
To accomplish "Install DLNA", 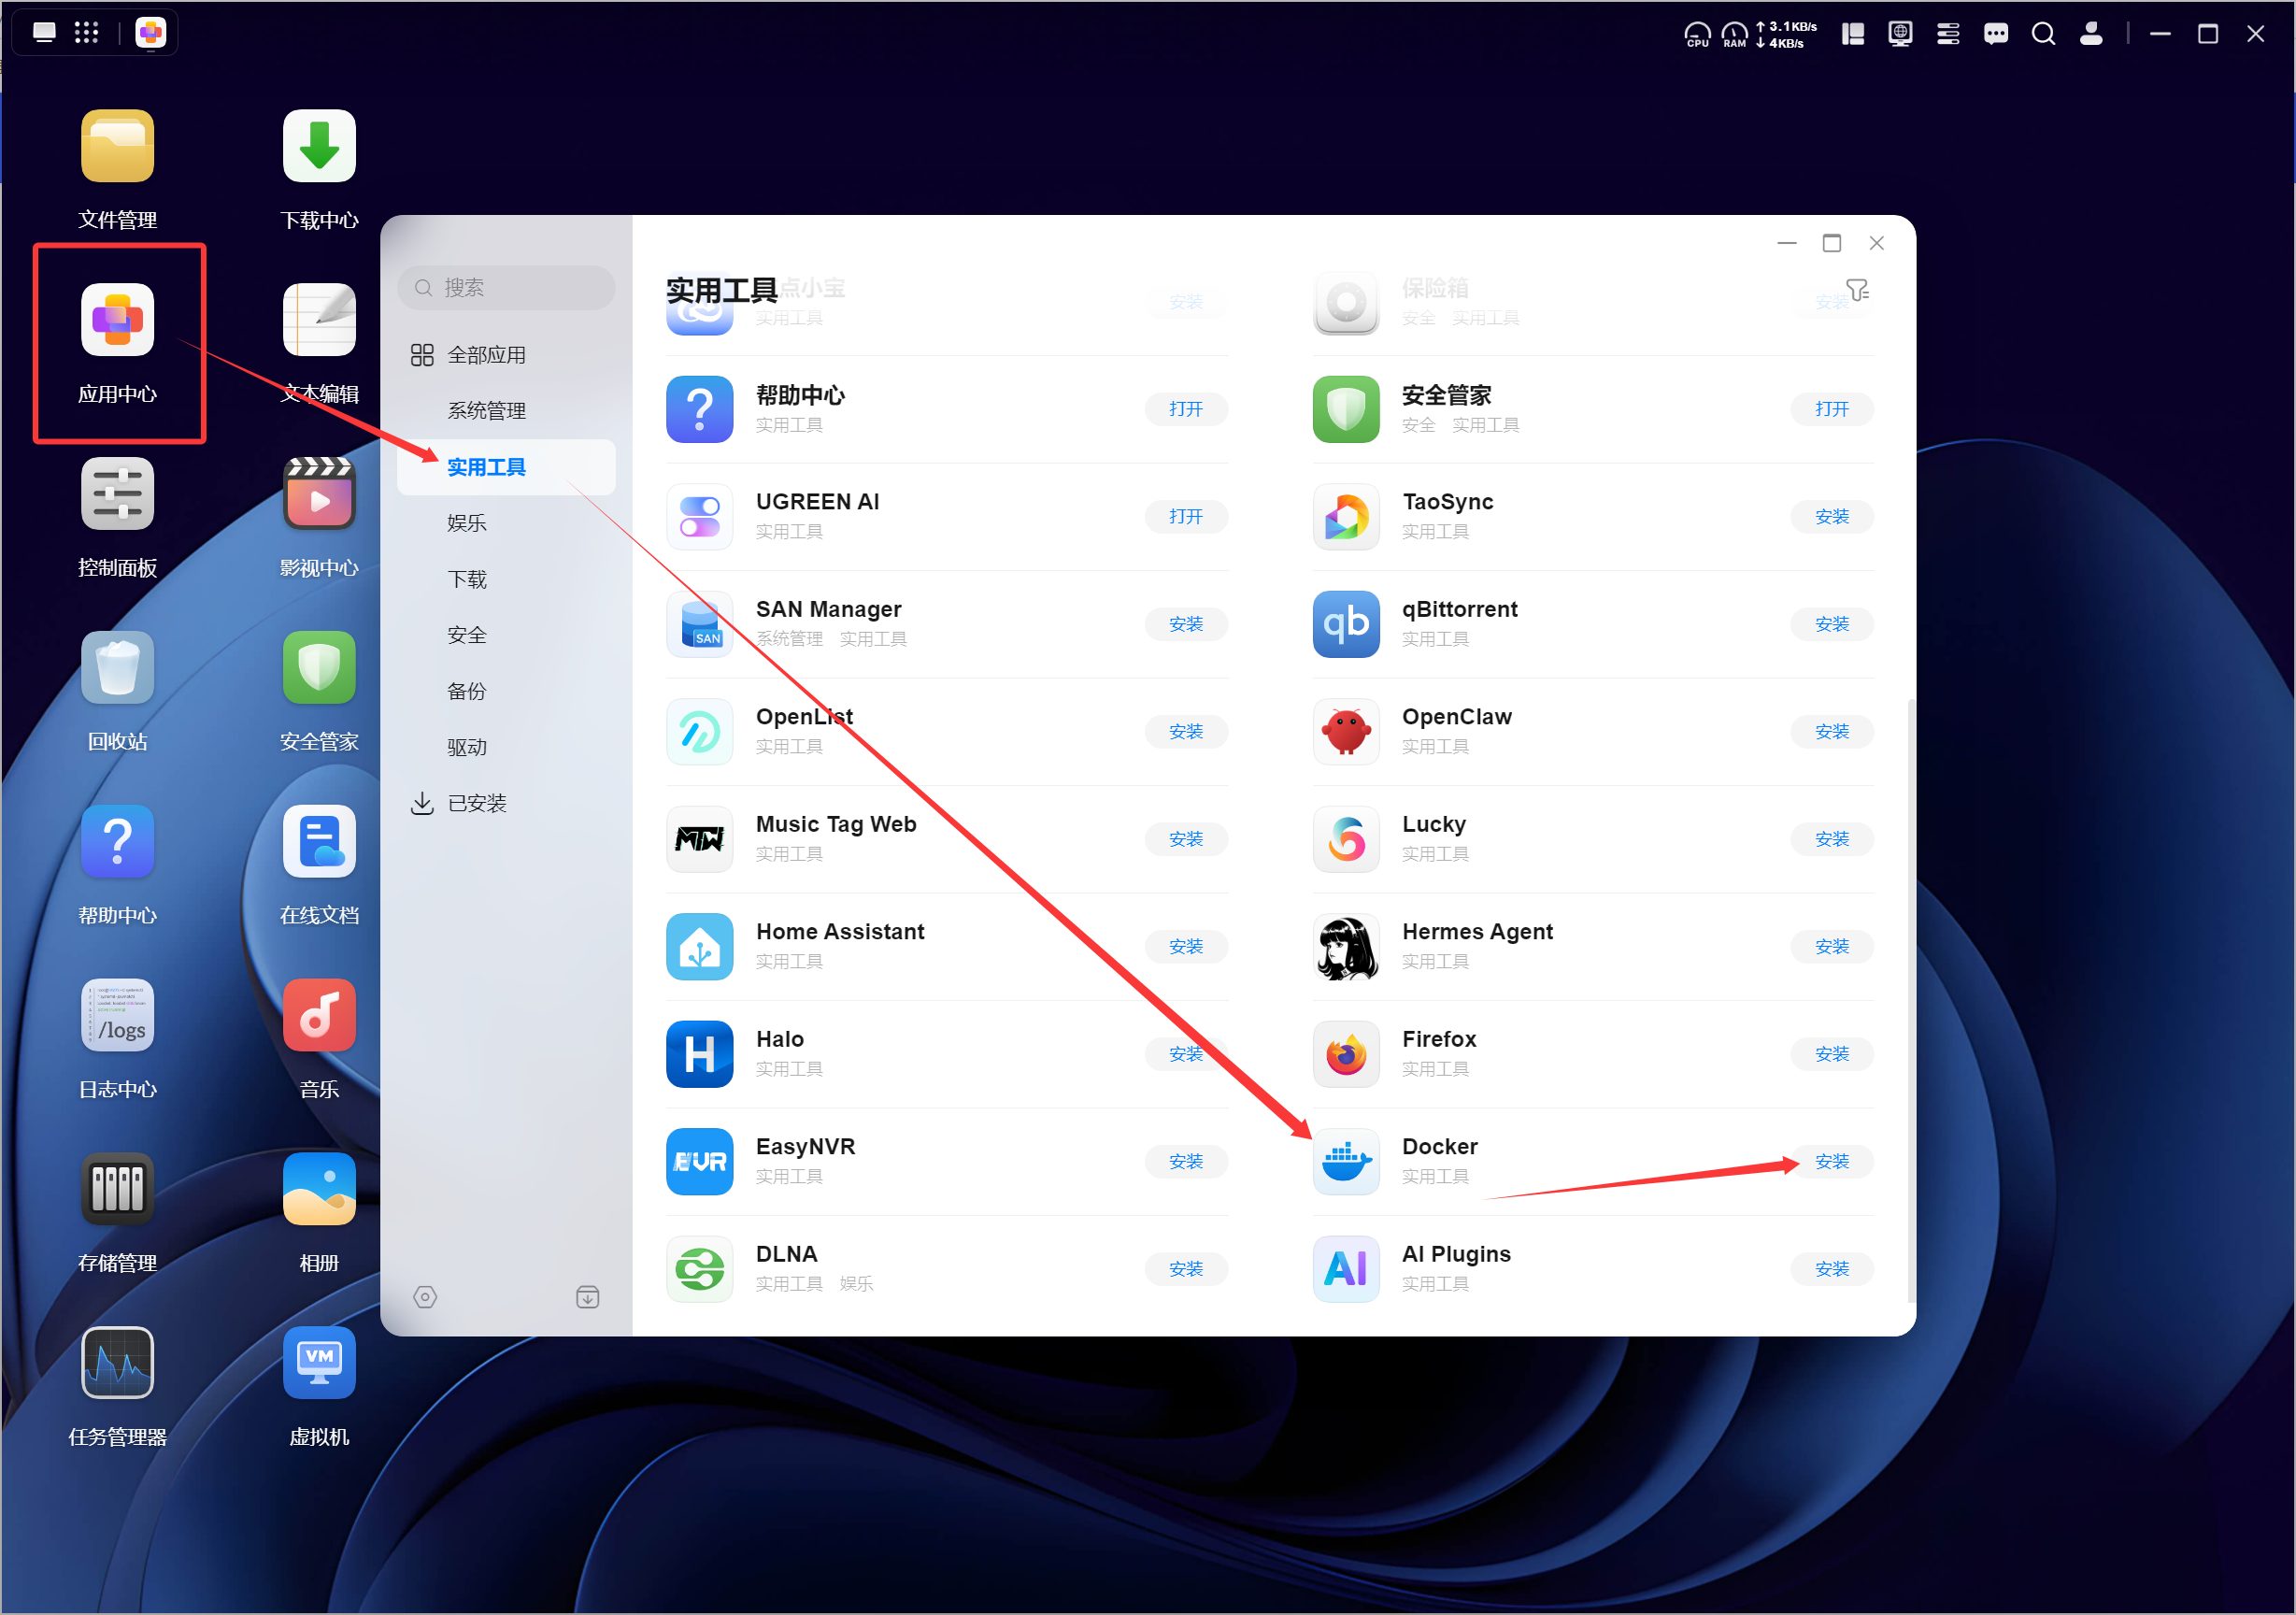I will pyautogui.click(x=1186, y=1269).
